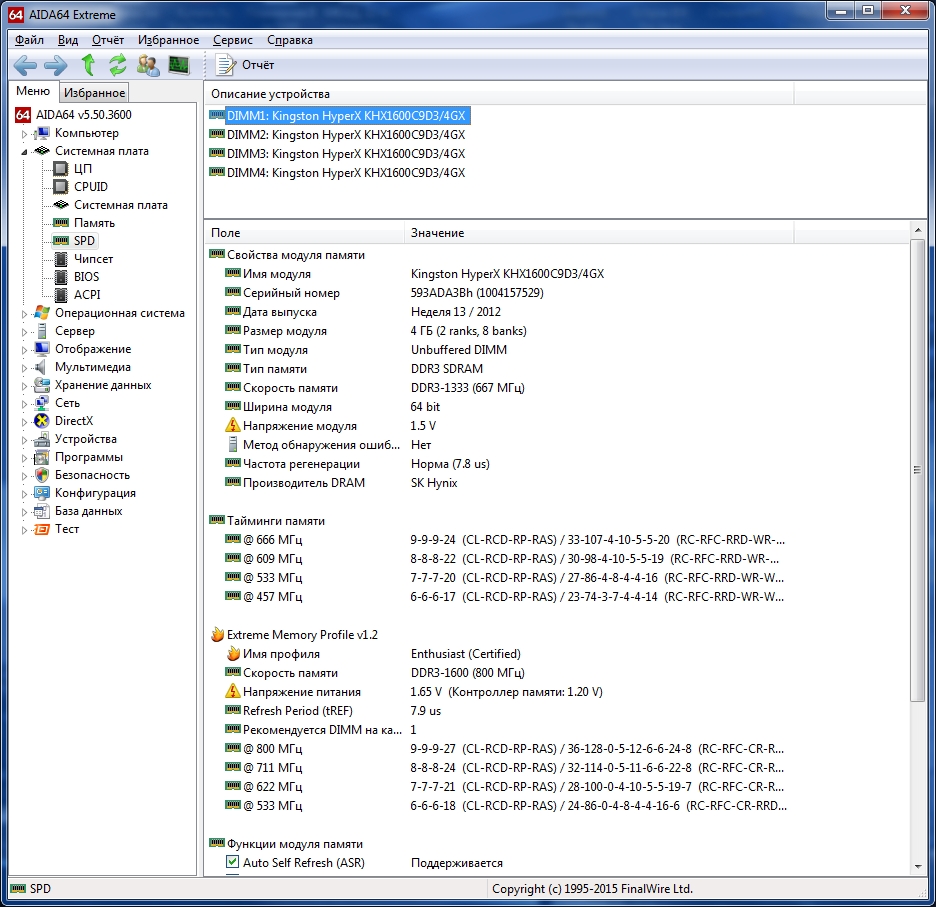This screenshot has width=936, height=907.
Task: Click the green Up arrow icon
Action: pyautogui.click(x=88, y=66)
